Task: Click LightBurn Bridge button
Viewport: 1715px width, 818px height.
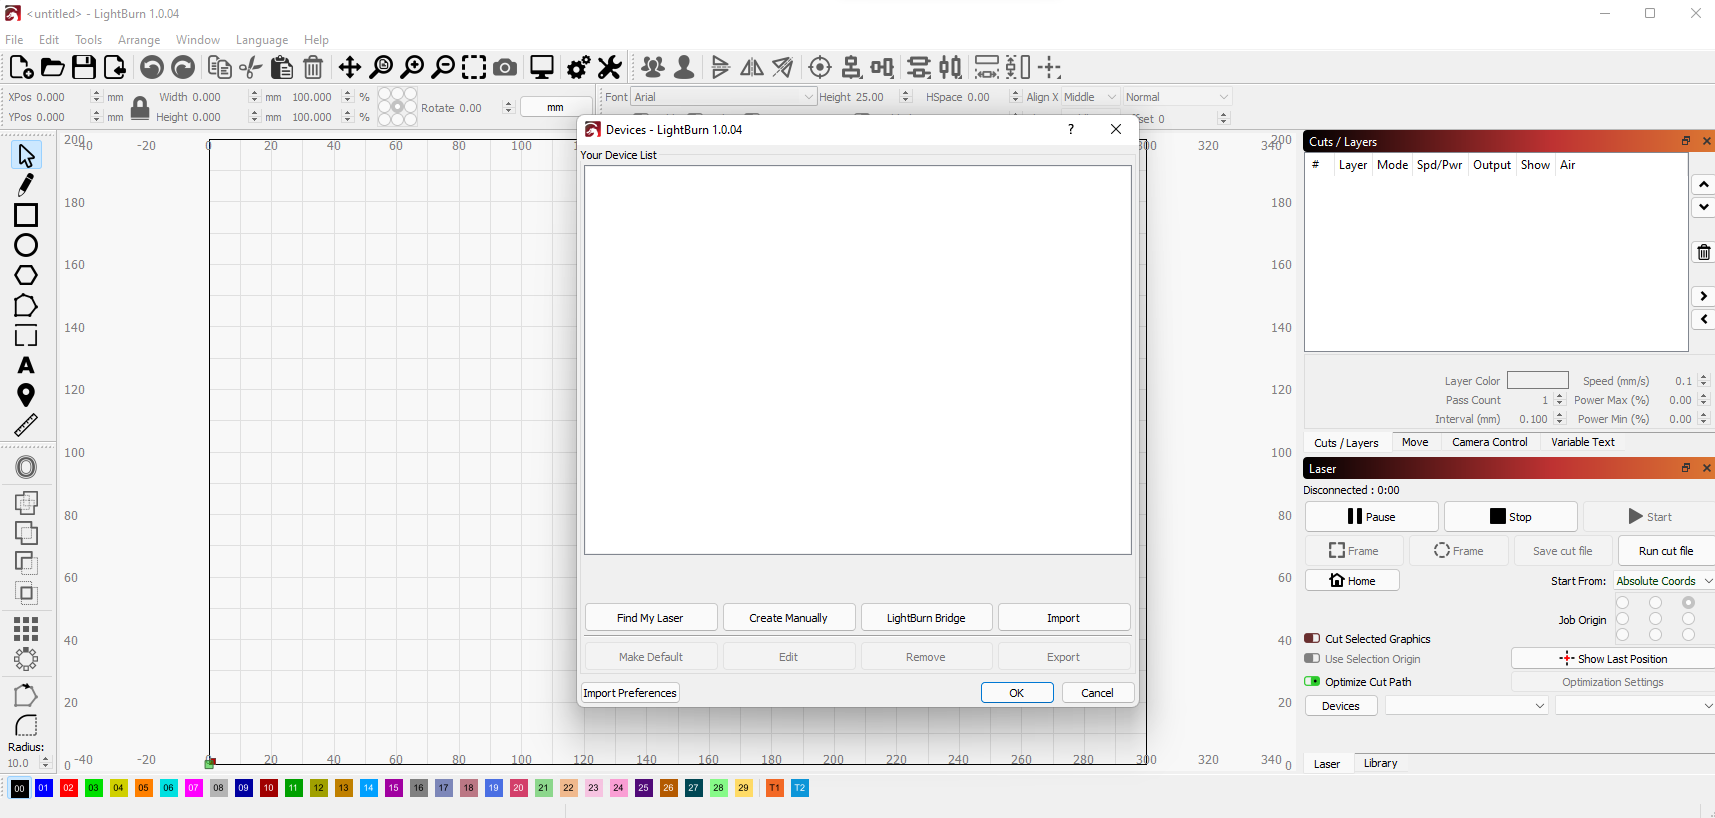Action: tap(926, 618)
